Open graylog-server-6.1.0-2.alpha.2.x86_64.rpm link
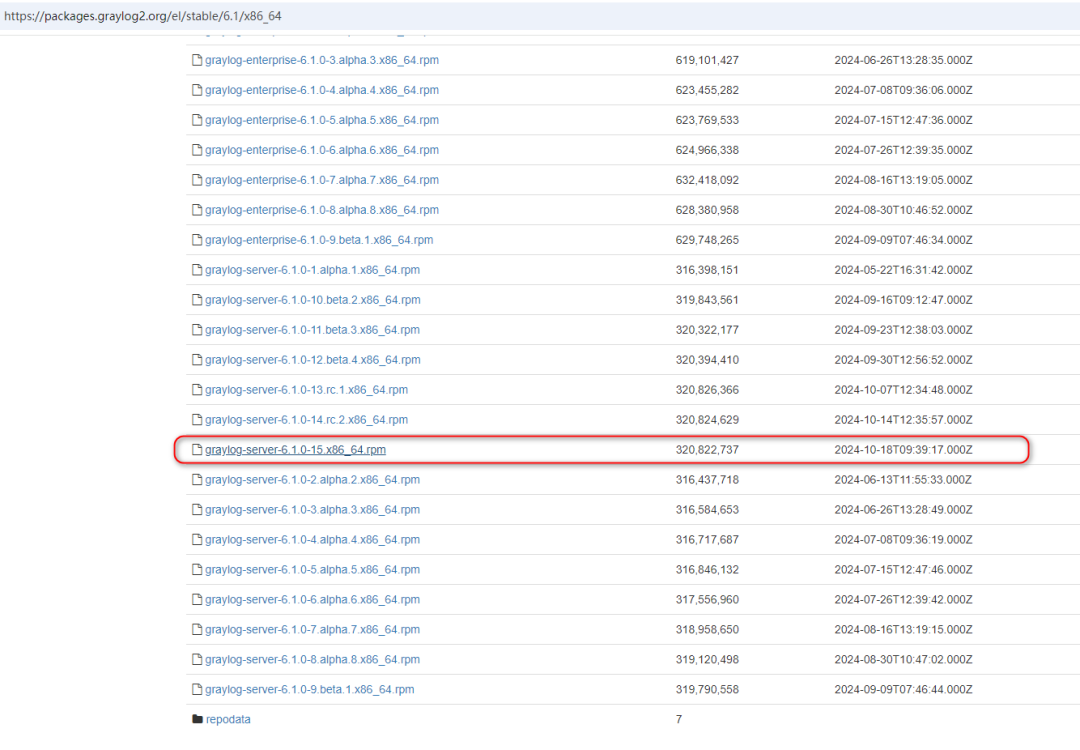Screen dimensions: 1080x750 coord(312,479)
